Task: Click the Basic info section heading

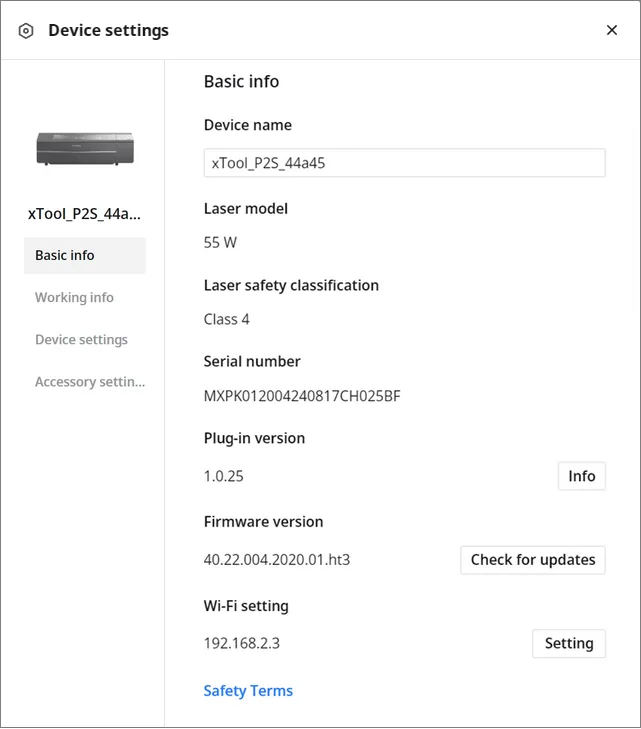Action: 241,82
